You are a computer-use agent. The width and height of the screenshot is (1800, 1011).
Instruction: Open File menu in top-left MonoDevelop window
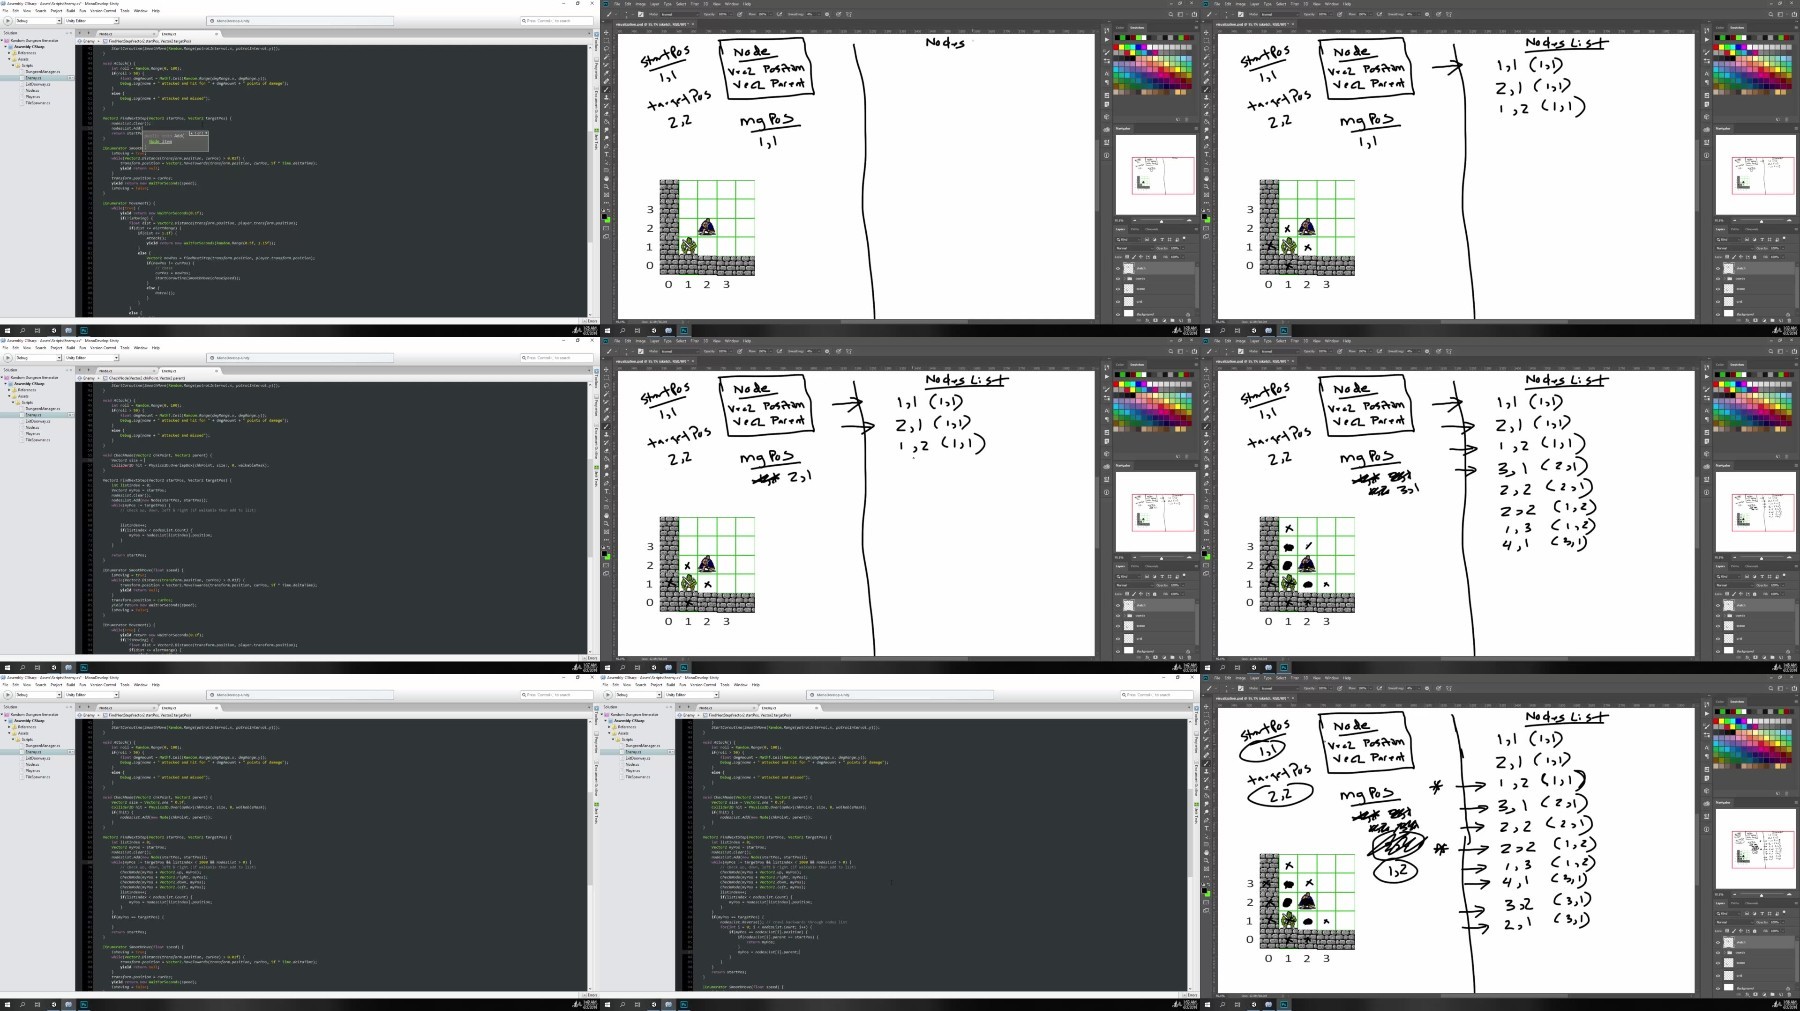5,11
